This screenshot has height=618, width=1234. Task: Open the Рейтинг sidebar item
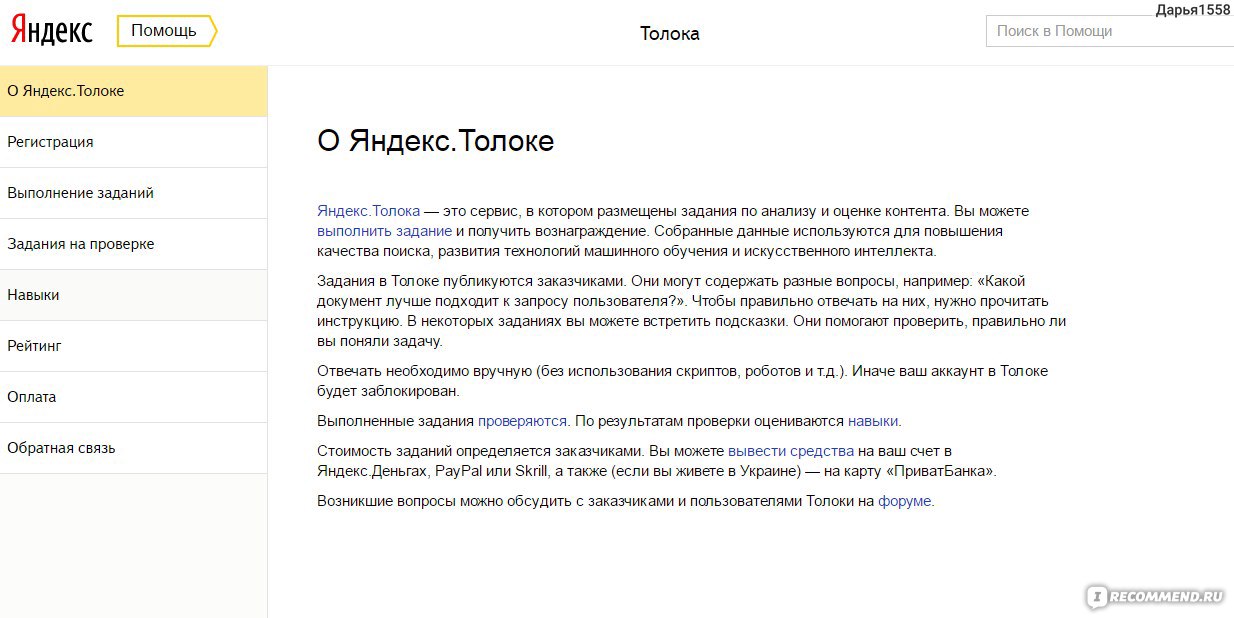click(134, 346)
